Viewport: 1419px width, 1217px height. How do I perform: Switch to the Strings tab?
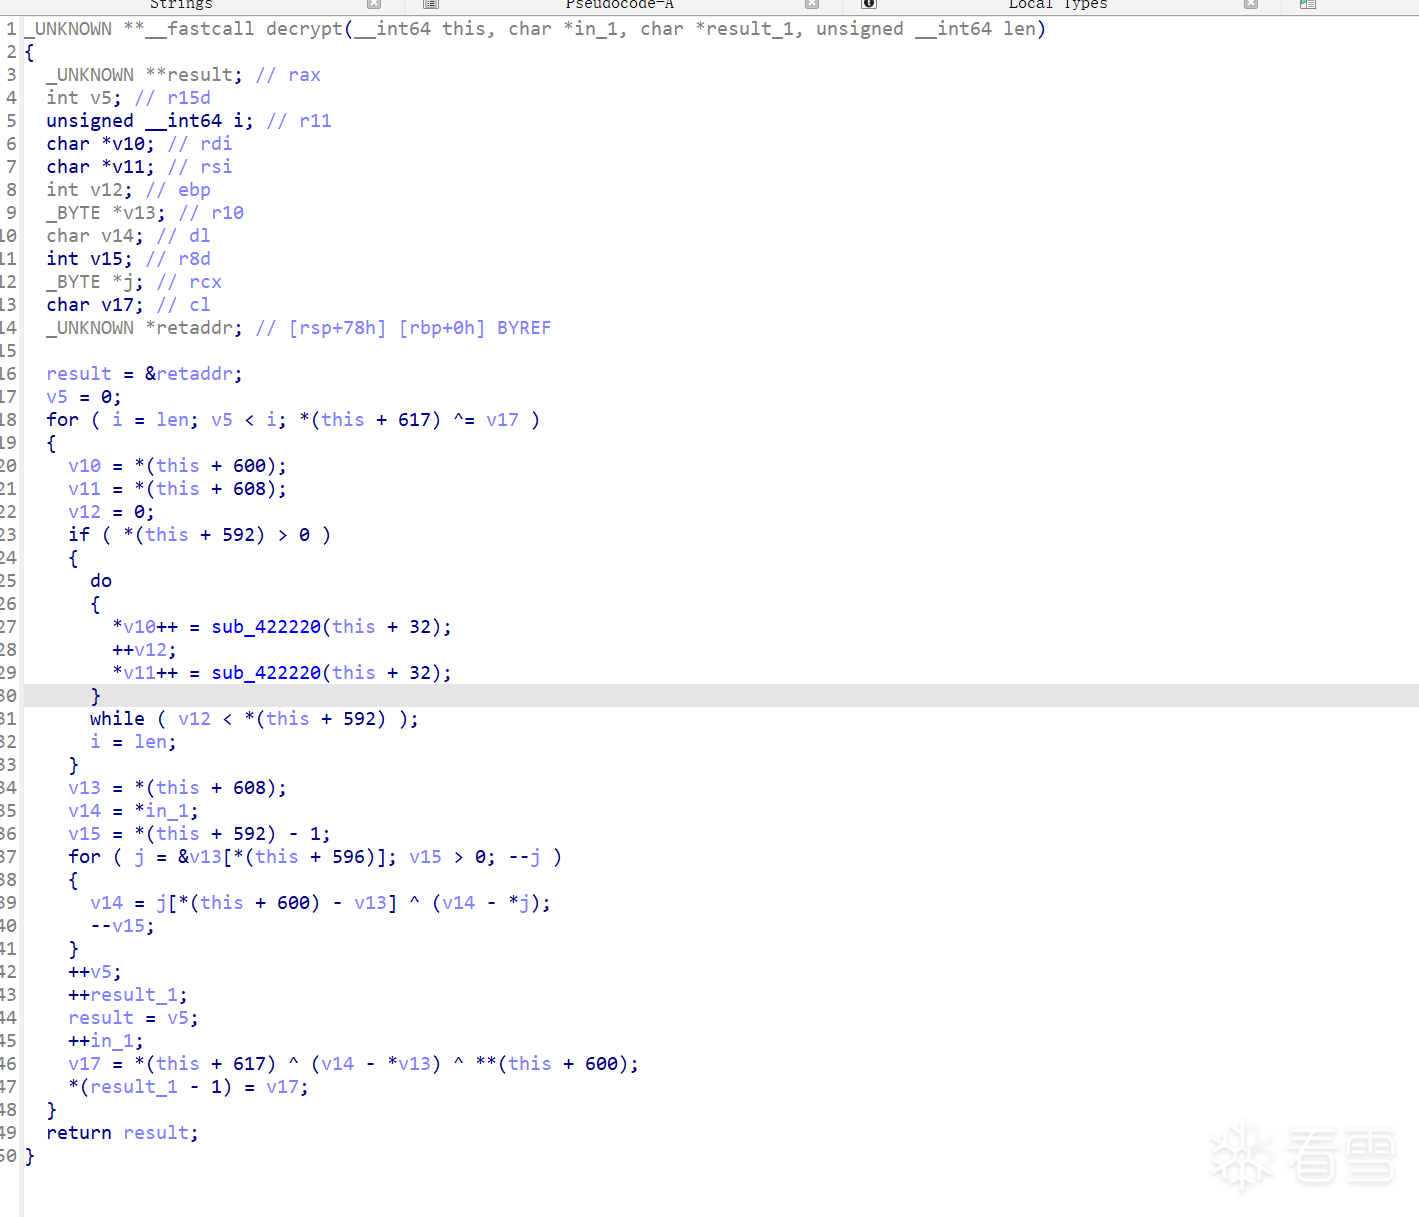(181, 5)
